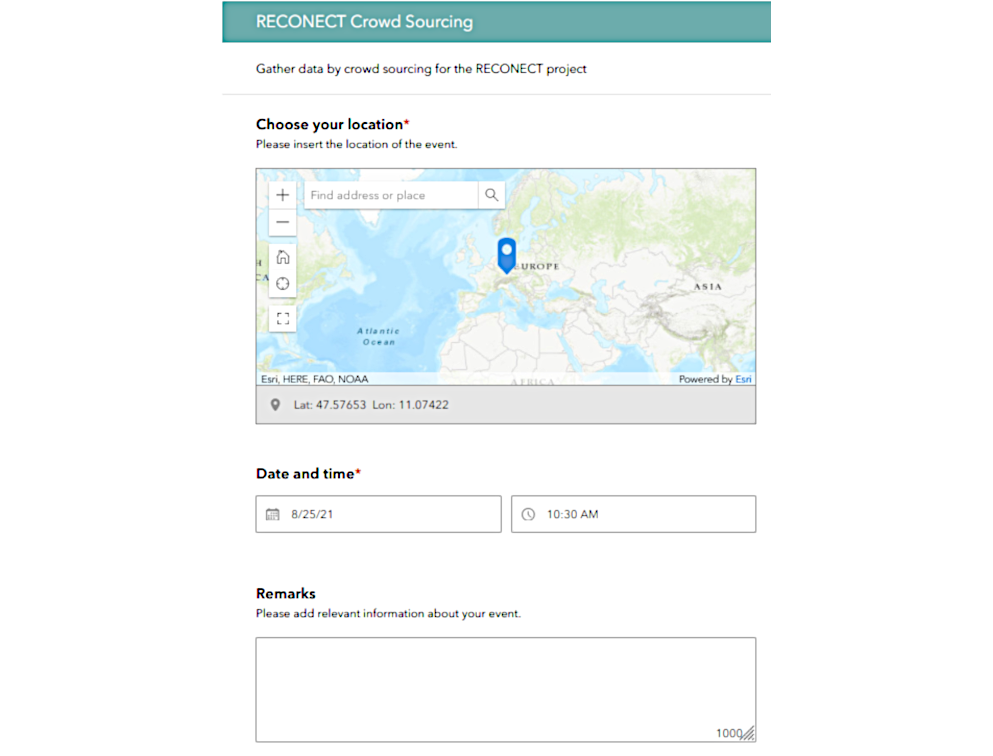The image size is (993, 756).
Task: Focus the Find address or place field
Action: pyautogui.click(x=391, y=195)
